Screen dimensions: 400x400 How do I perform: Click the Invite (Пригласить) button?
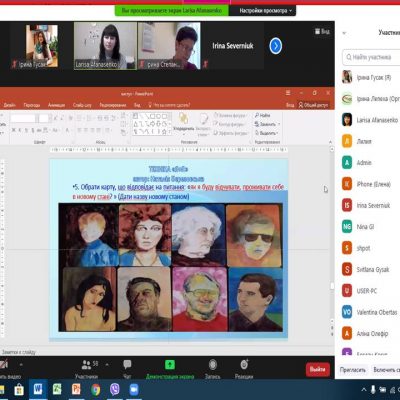click(x=353, y=370)
